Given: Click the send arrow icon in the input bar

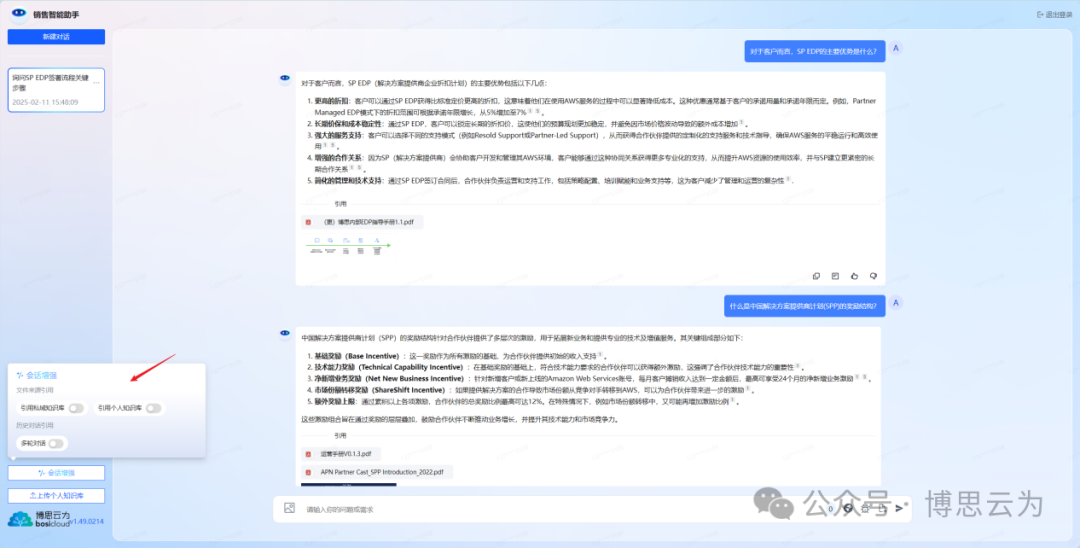Looking at the screenshot, I should point(899,509).
